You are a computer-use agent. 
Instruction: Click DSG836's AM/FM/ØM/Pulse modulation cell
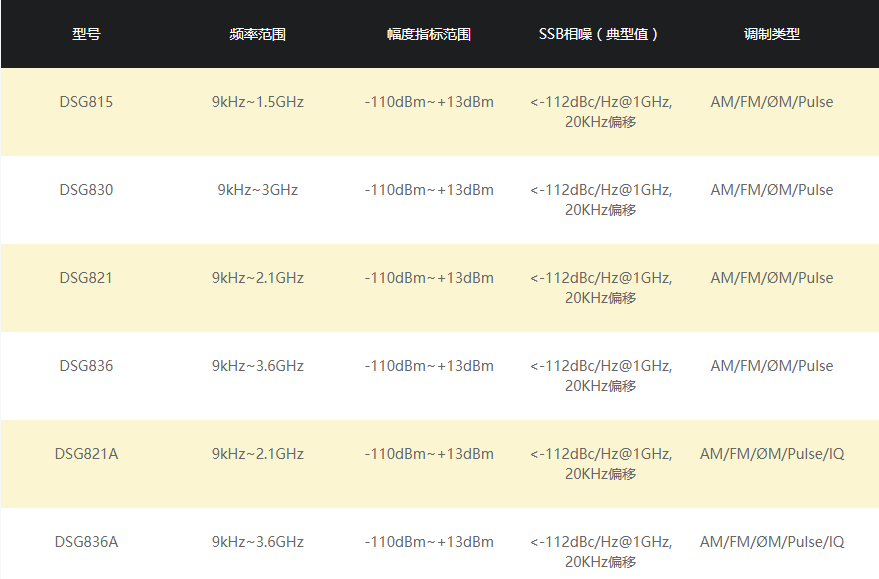[772, 366]
